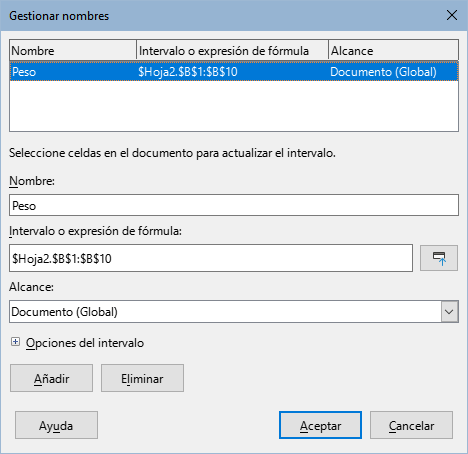The width and height of the screenshot is (468, 454).
Task: Click Documento (Global) cell in list row
Action: (383, 72)
